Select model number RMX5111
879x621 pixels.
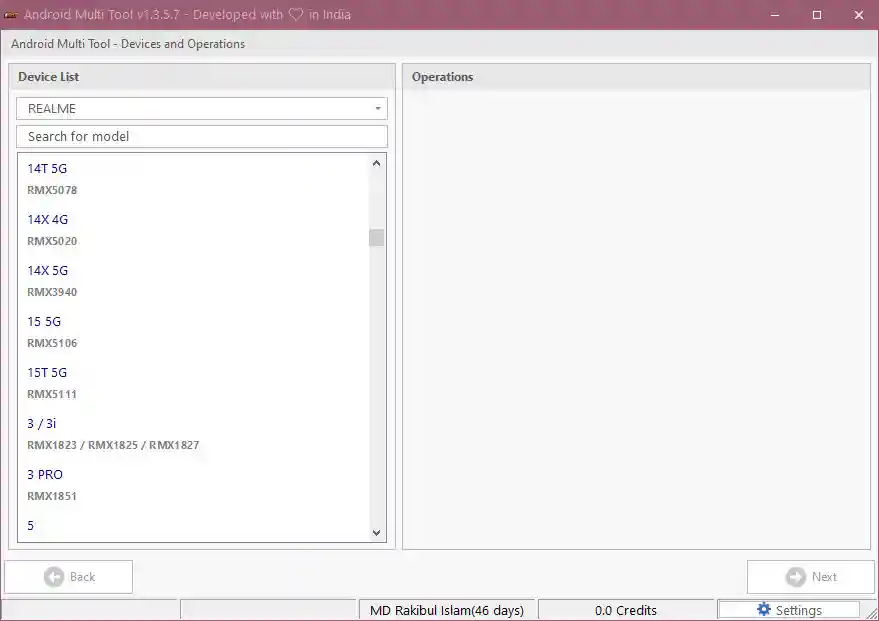52,395
